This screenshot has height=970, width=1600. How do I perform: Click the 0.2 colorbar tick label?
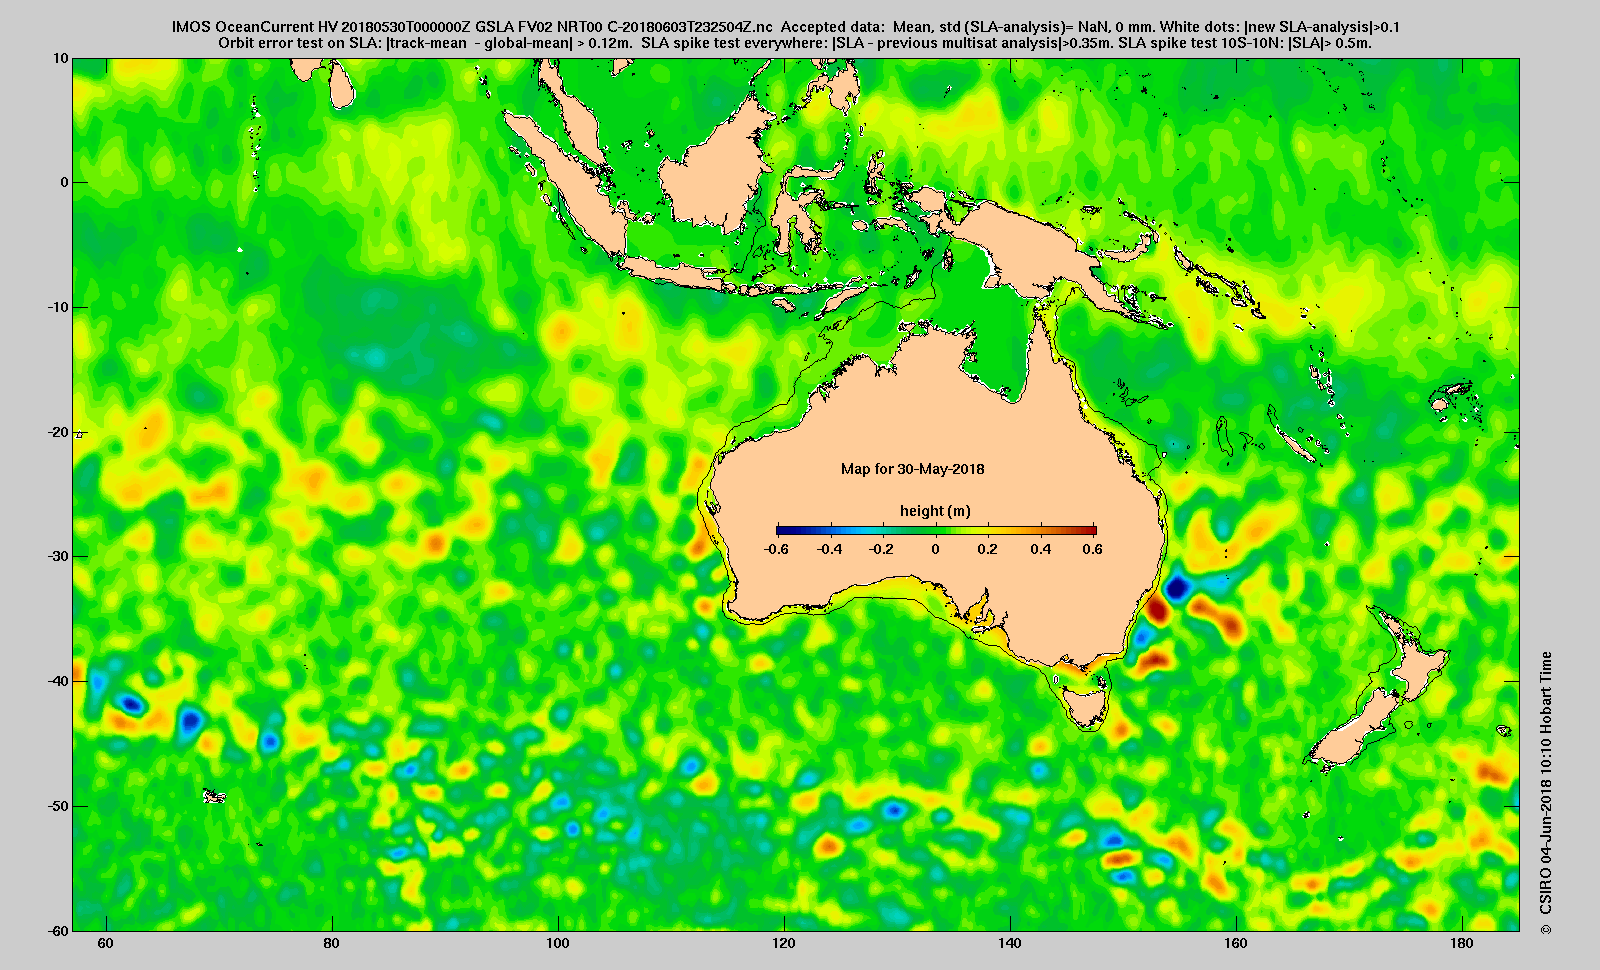988,549
